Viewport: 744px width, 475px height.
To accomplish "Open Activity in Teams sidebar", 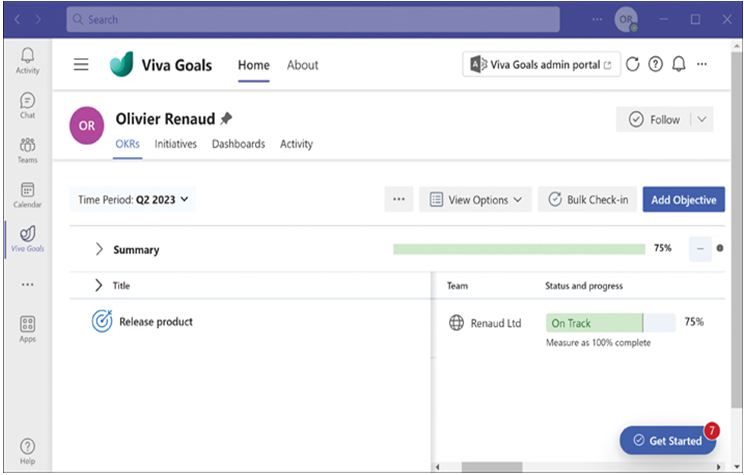I will click(28, 61).
